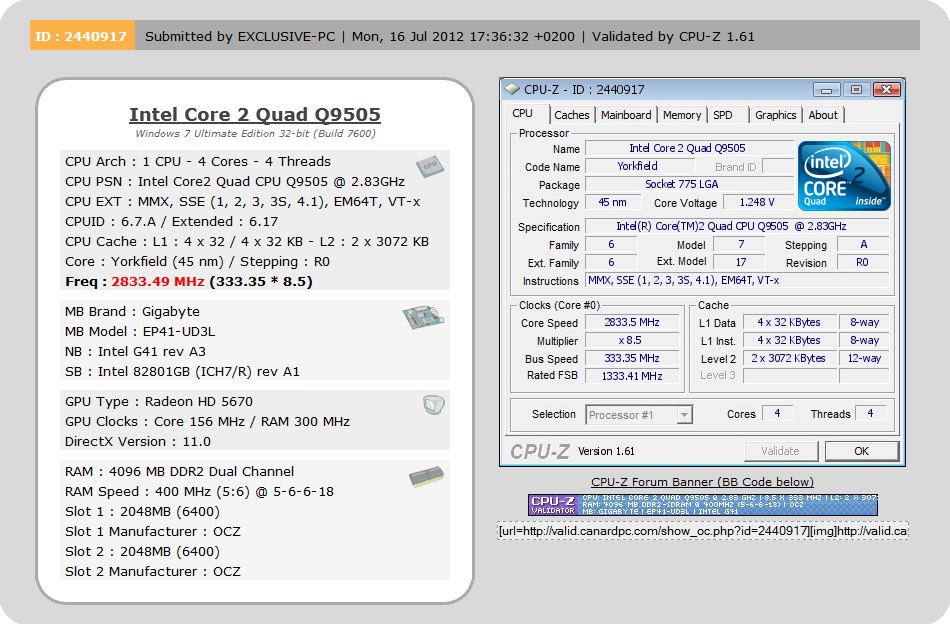Click the CPU PSN line text
This screenshot has height=624, width=950.
click(x=235, y=181)
